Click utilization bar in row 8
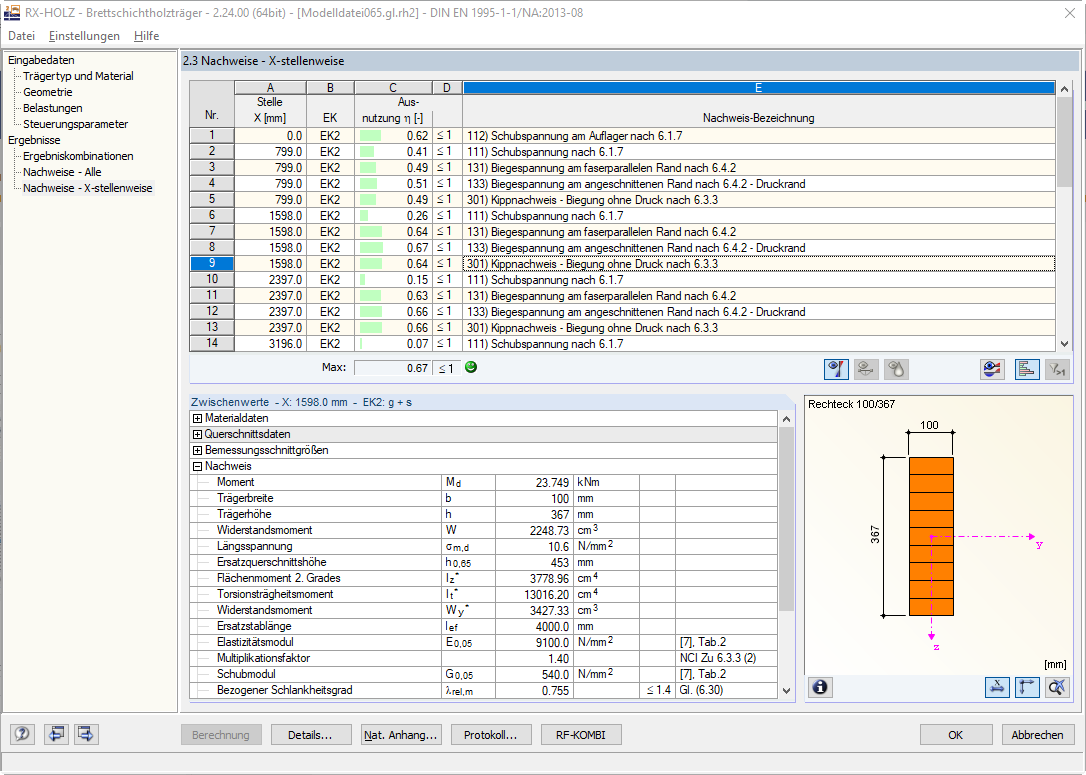The image size is (1086, 775). click(x=371, y=248)
